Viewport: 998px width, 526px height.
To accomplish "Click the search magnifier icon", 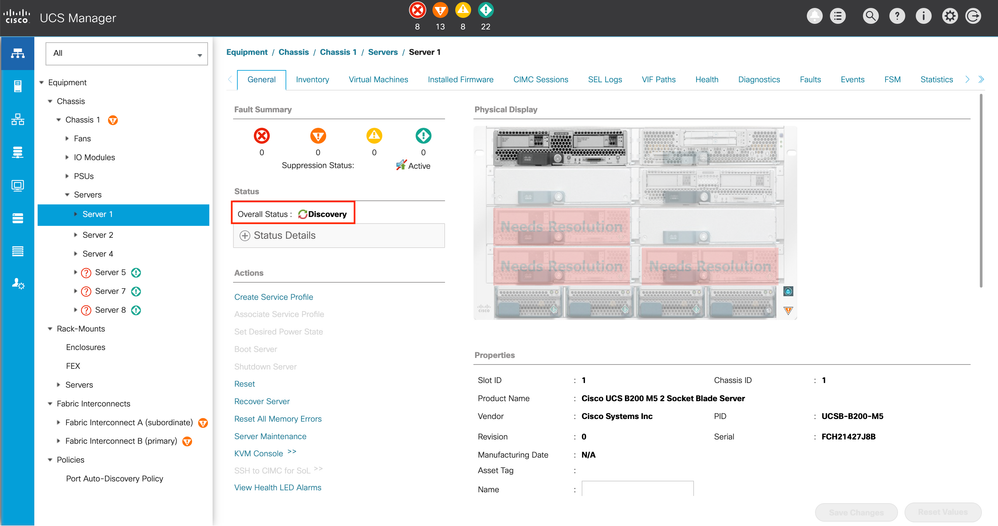I will (x=871, y=17).
